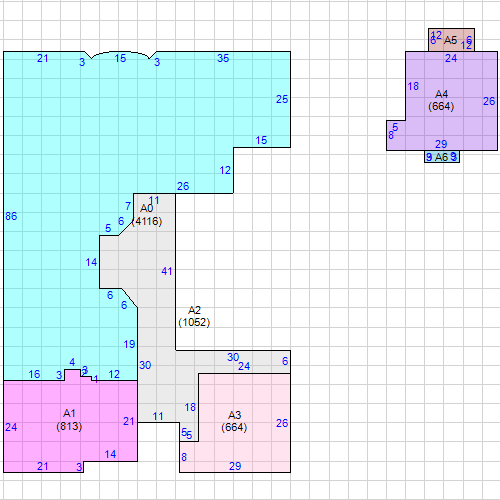Select the A2 (1052) area label
The height and width of the screenshot is (500, 500).
tap(194, 316)
